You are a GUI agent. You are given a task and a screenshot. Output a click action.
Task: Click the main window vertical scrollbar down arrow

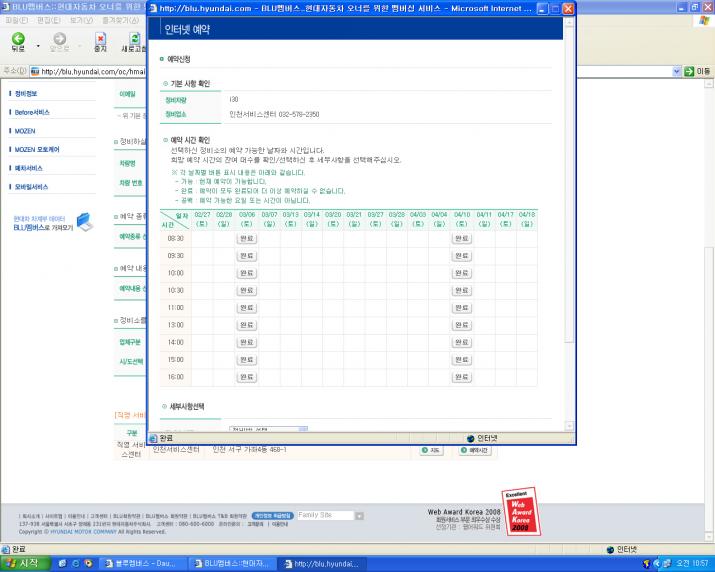pyautogui.click(x=708, y=537)
